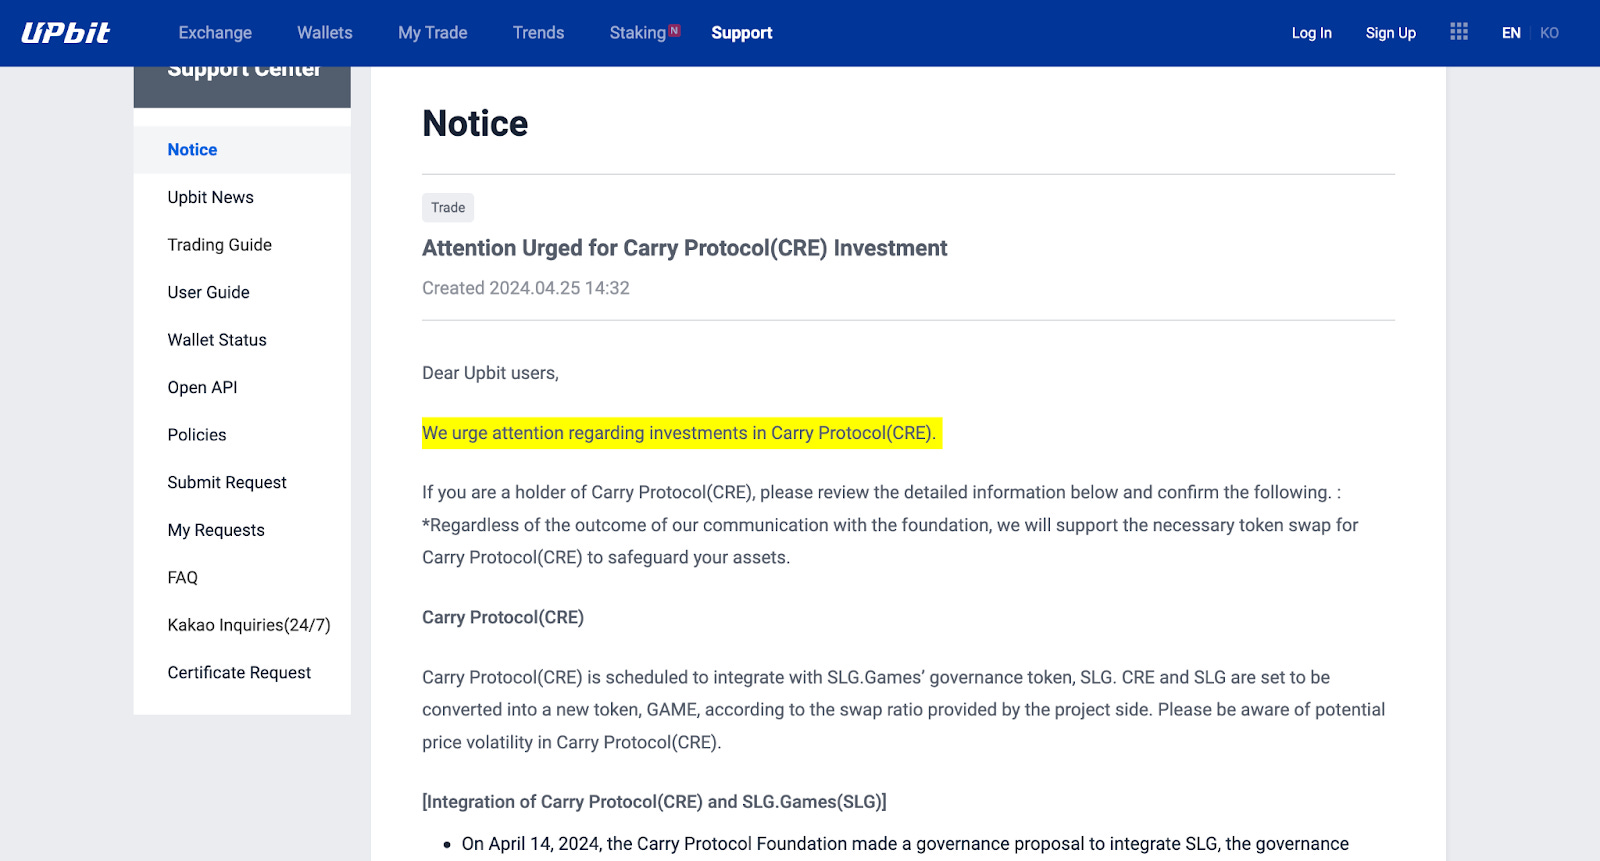Open My Requests

[216, 530]
